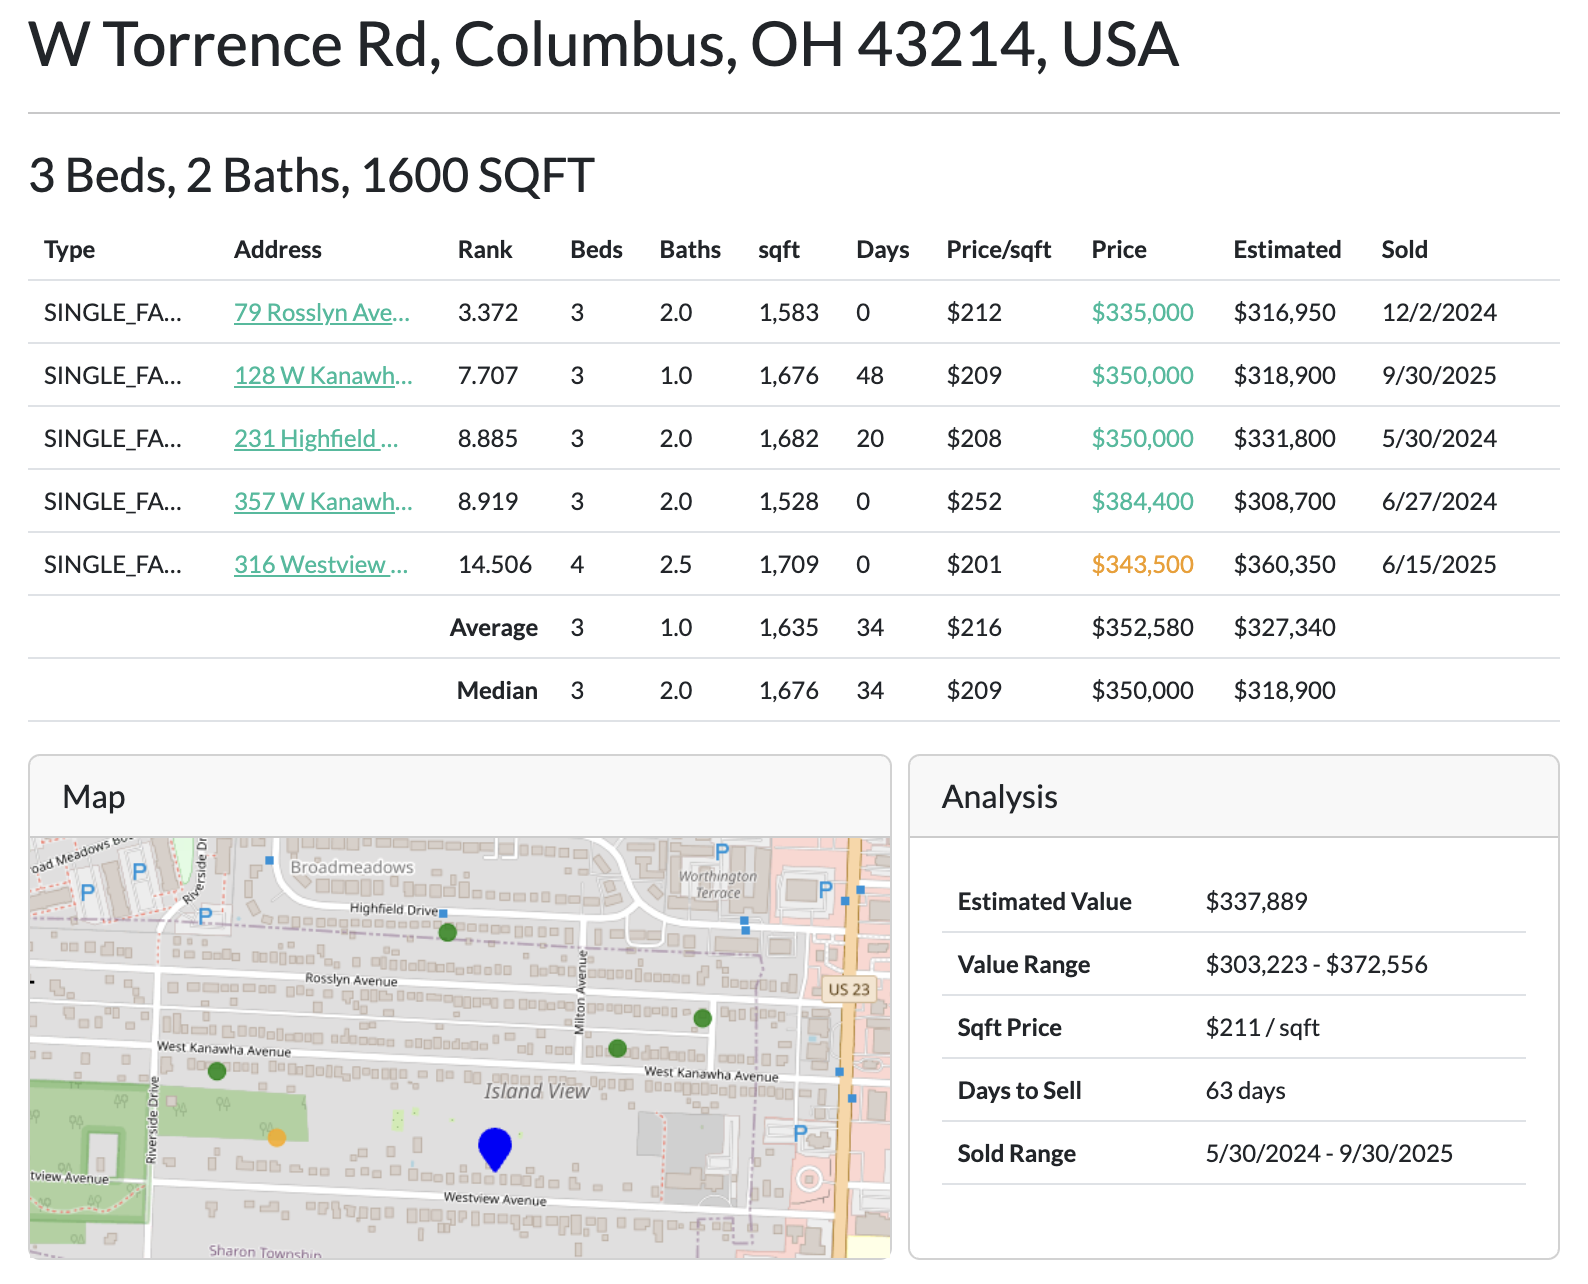Click the Broadmeadows map label
Screen dimensions: 1588x1284
[352, 867]
